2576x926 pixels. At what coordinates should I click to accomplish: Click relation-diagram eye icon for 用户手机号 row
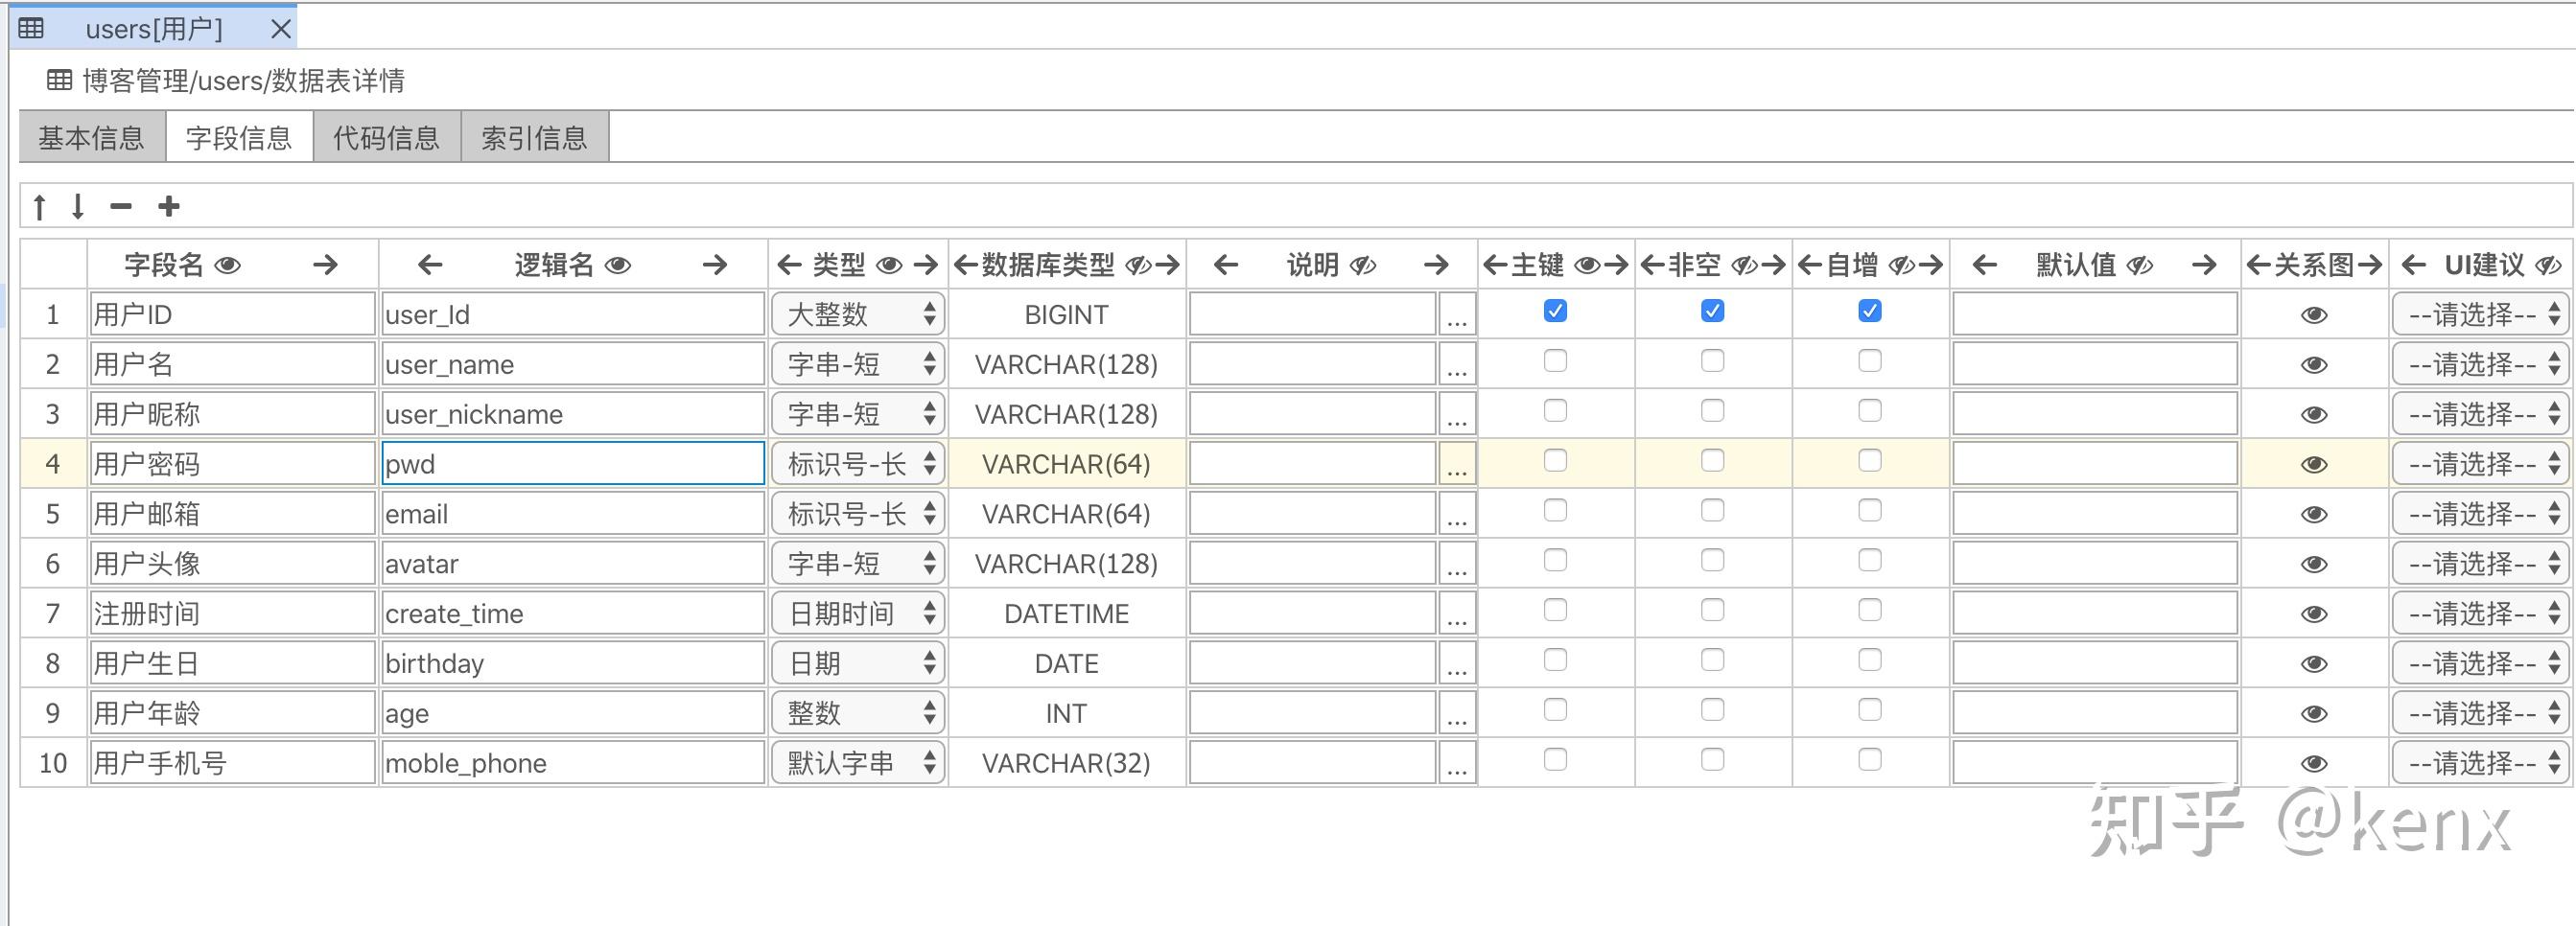pos(2314,764)
